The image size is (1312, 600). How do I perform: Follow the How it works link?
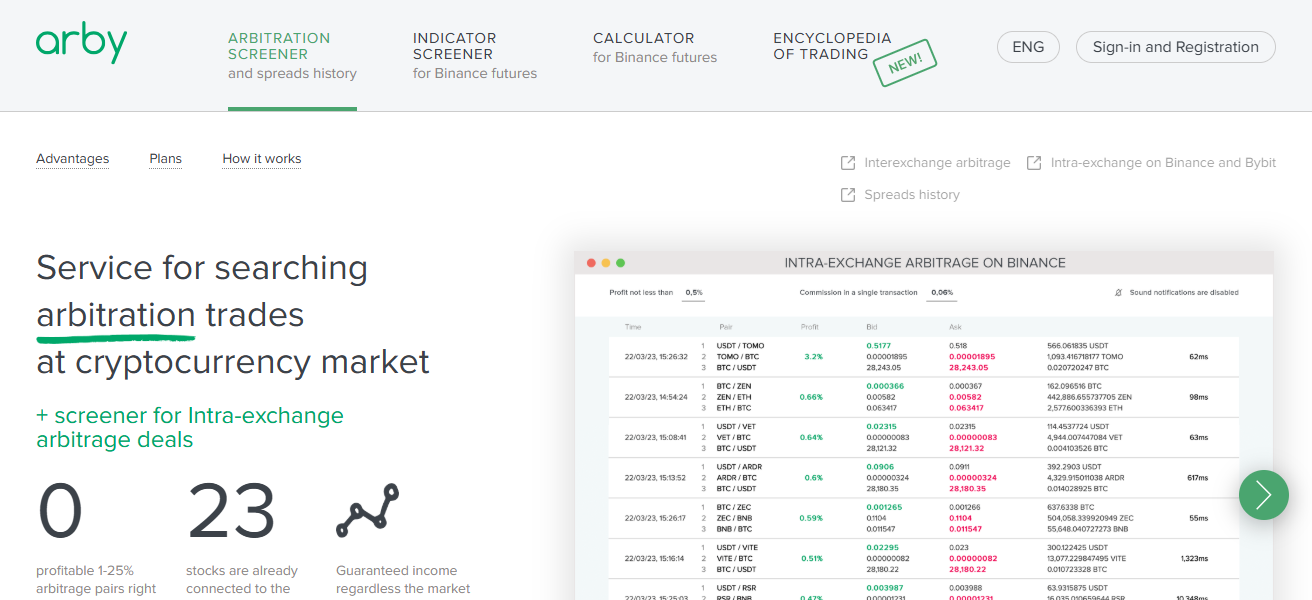(261, 159)
